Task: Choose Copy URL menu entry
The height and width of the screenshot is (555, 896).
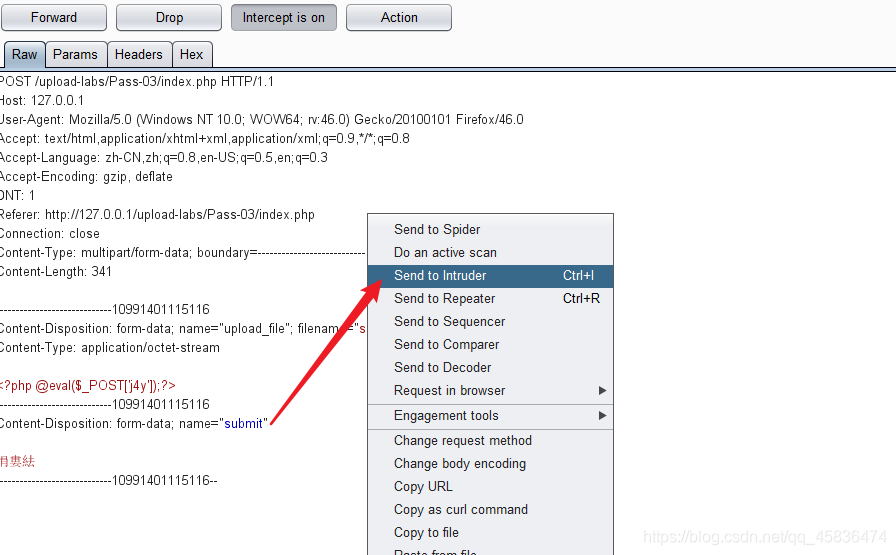Action: (490, 486)
